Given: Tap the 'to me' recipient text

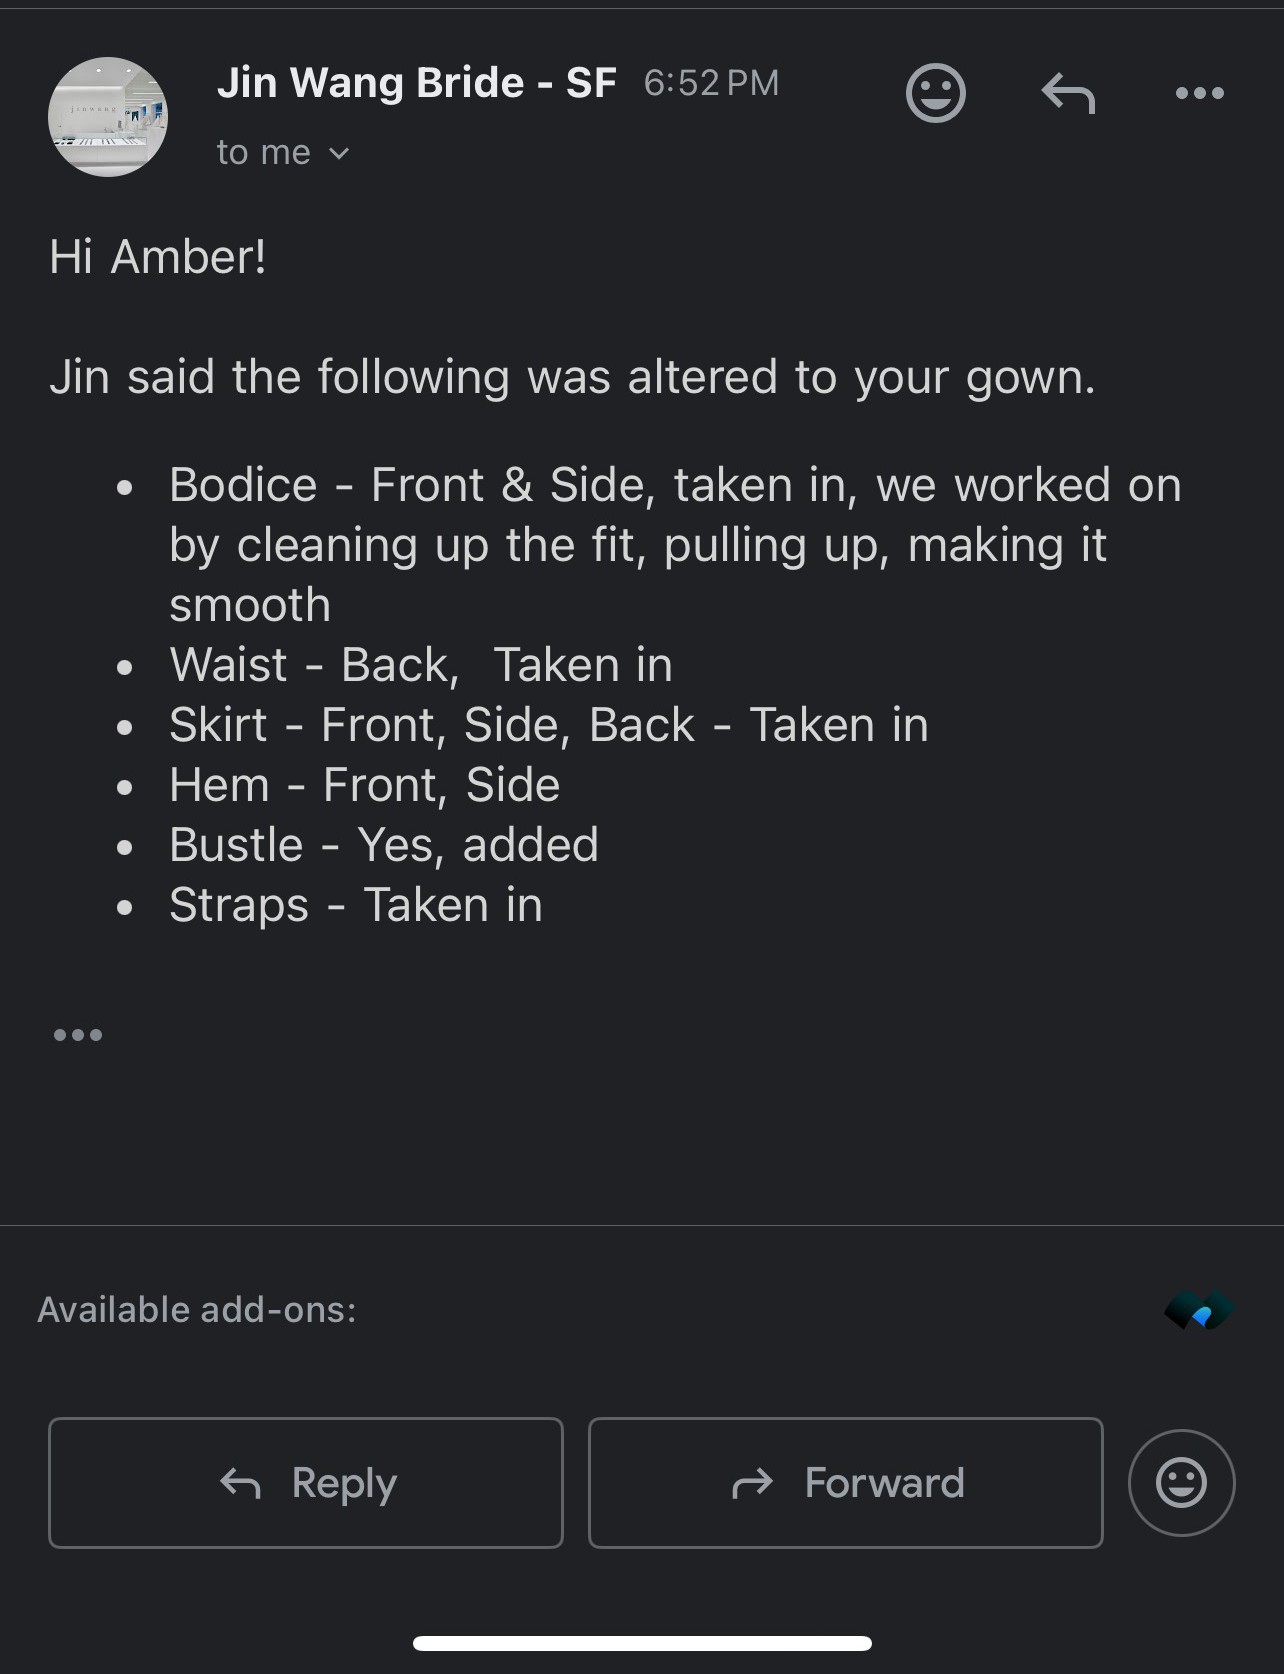Looking at the screenshot, I should [264, 153].
